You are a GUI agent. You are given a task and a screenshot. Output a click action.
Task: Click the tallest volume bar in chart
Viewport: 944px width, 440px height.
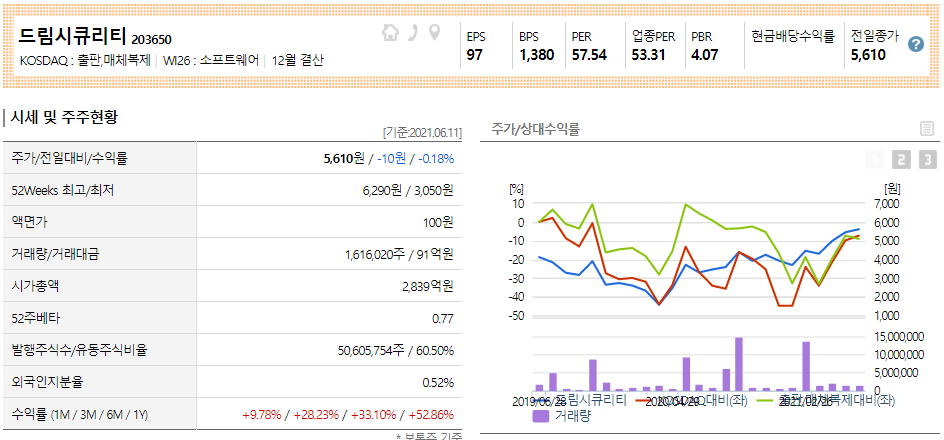[739, 364]
